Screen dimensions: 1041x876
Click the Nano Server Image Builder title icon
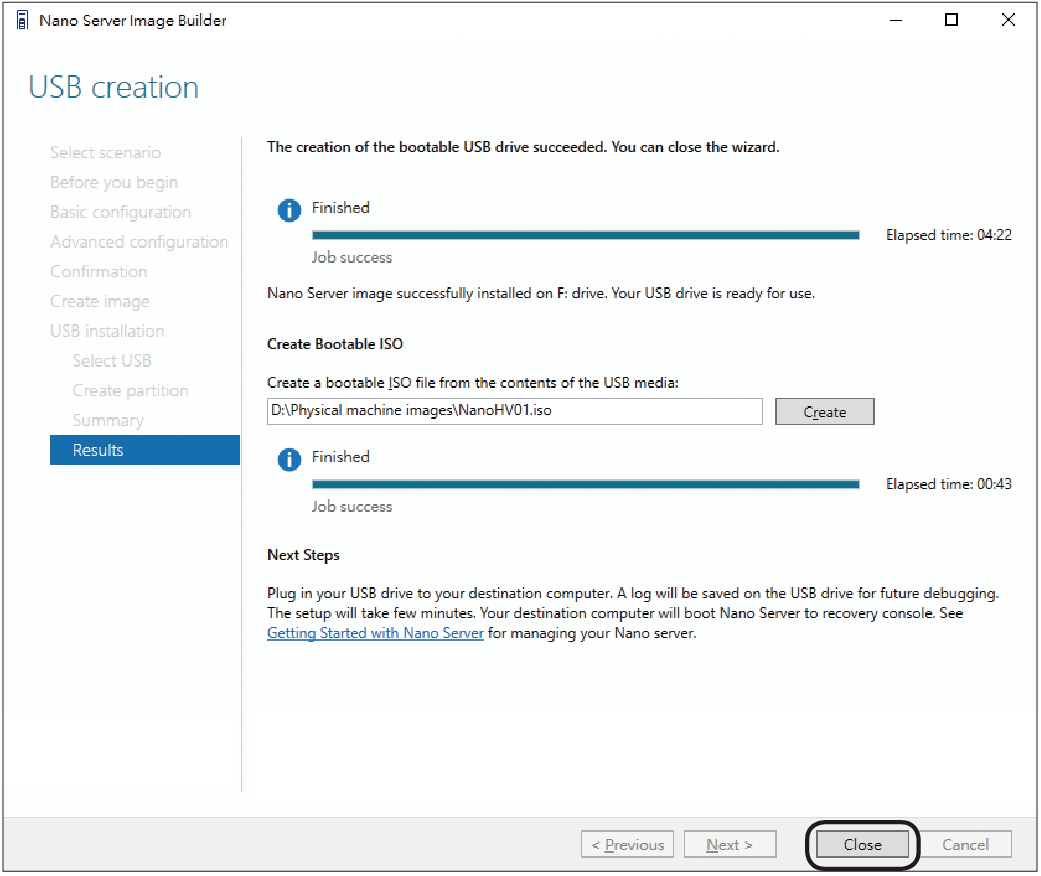pos(22,21)
